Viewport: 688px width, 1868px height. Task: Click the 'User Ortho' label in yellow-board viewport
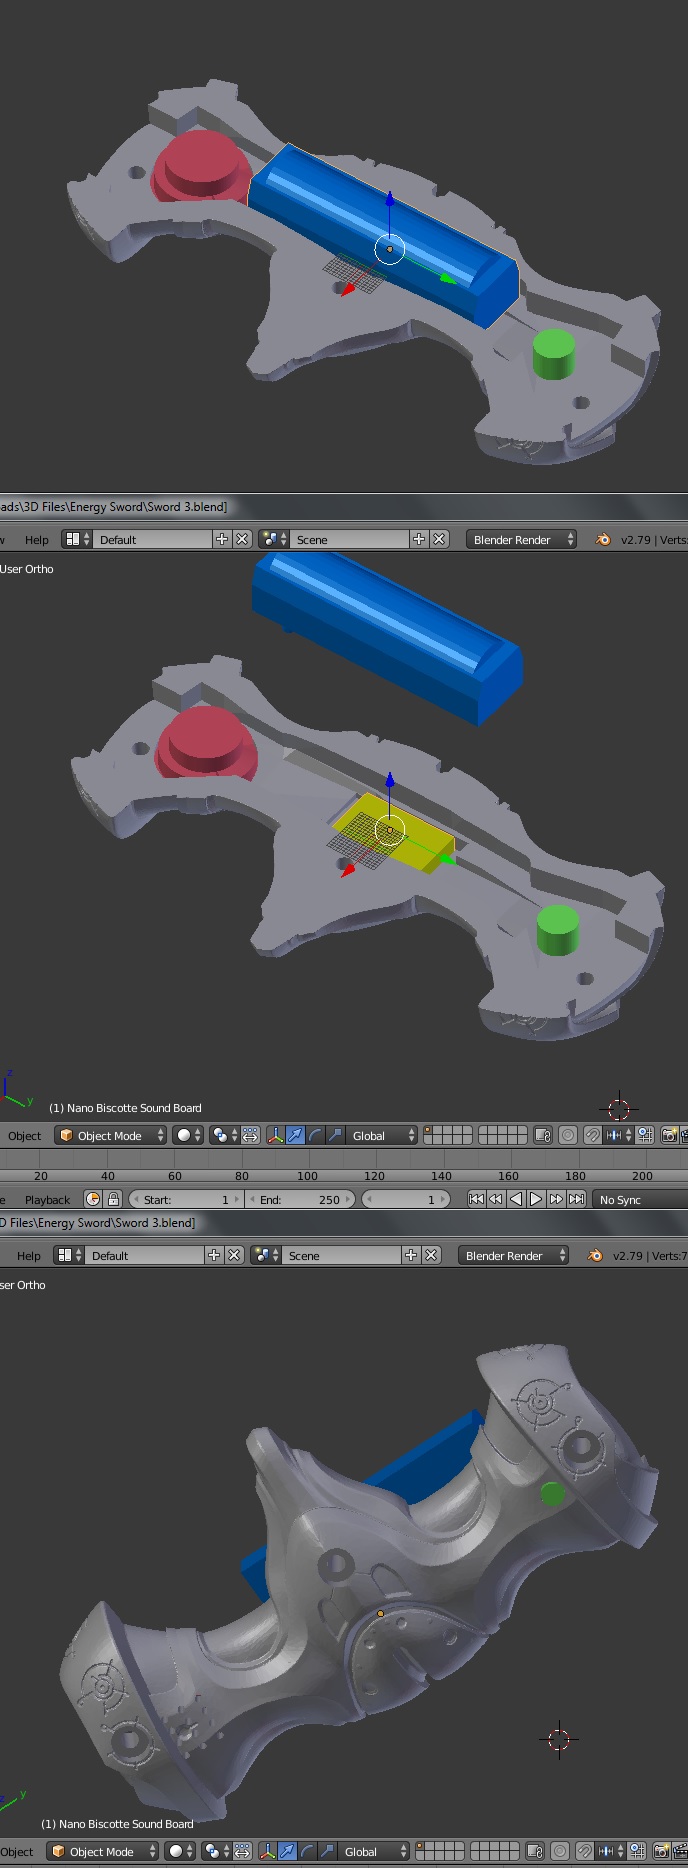pos(27,568)
